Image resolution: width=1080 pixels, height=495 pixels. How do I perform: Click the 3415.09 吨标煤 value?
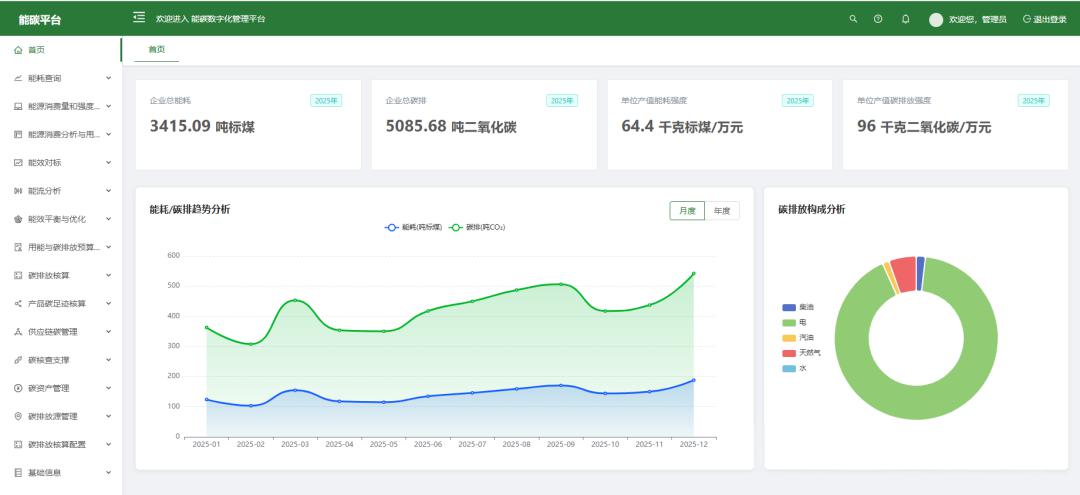pyautogui.click(x=202, y=127)
